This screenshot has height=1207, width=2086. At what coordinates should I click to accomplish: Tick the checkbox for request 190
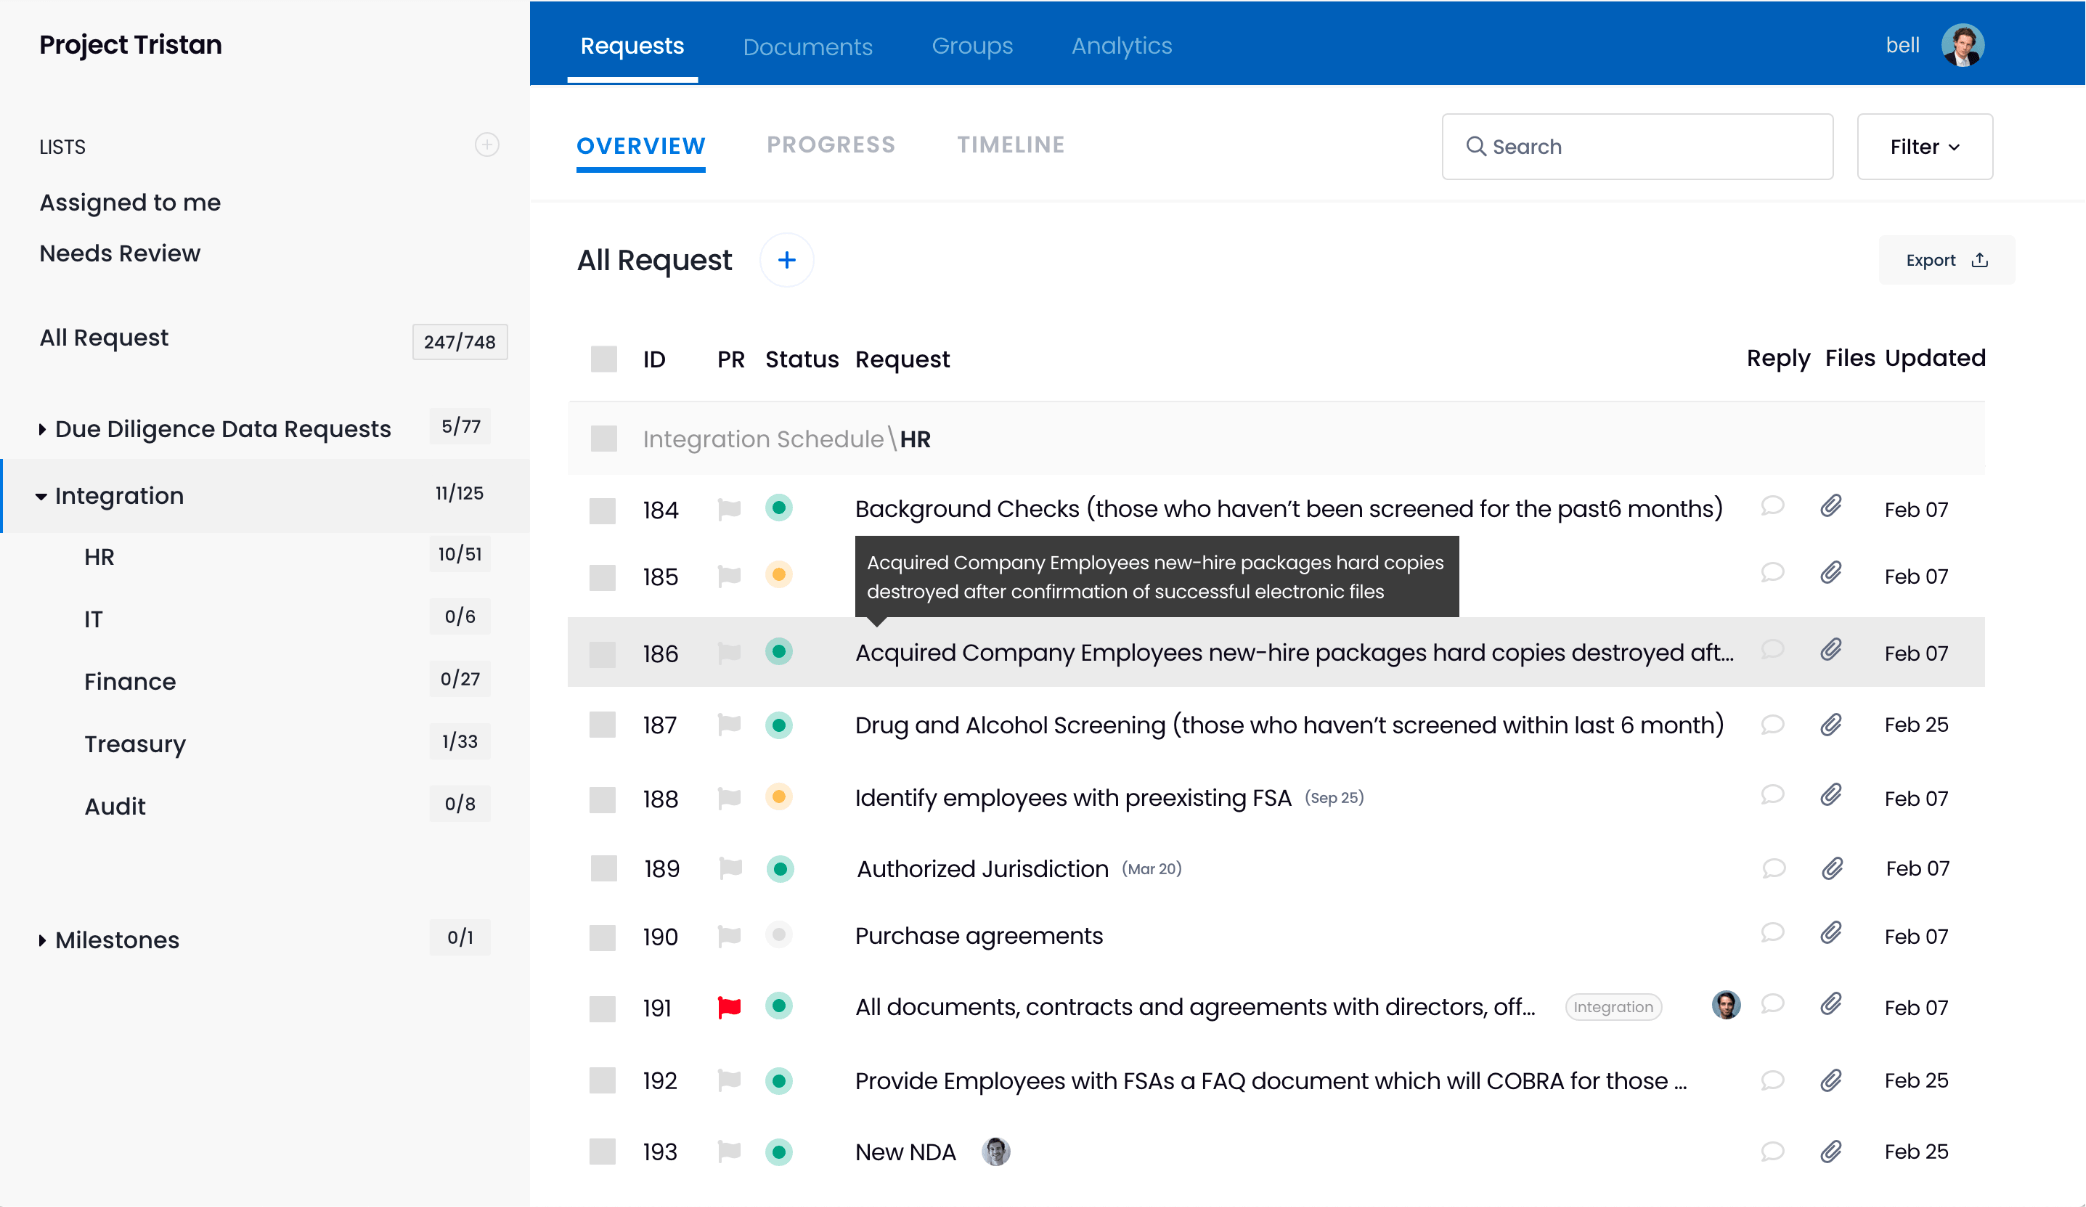602,937
